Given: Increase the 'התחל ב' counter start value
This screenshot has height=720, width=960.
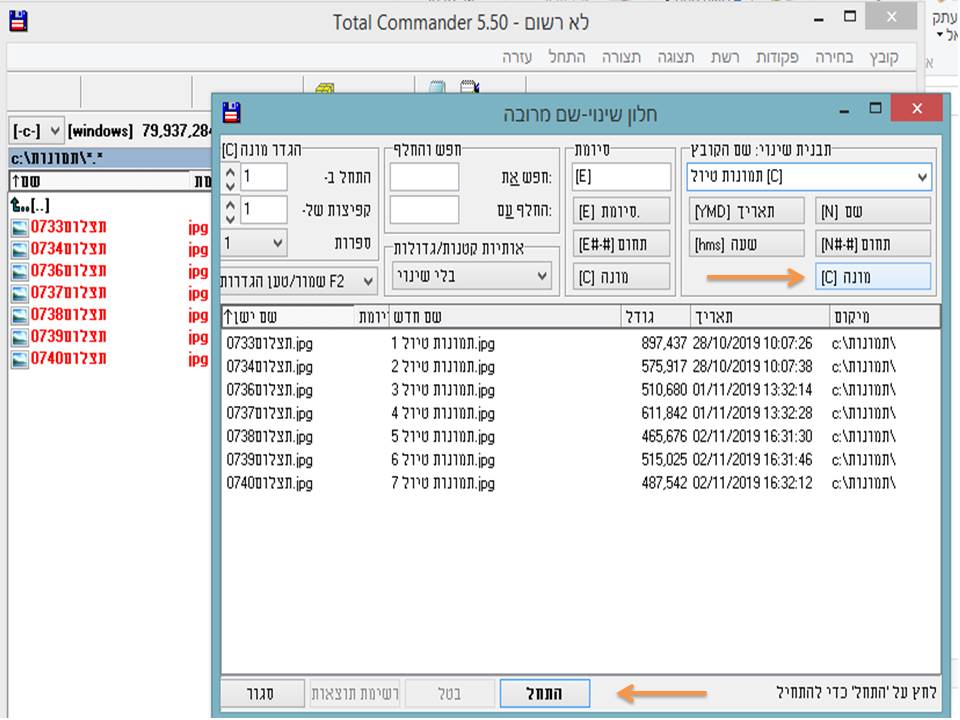Looking at the screenshot, I should tap(230, 172).
